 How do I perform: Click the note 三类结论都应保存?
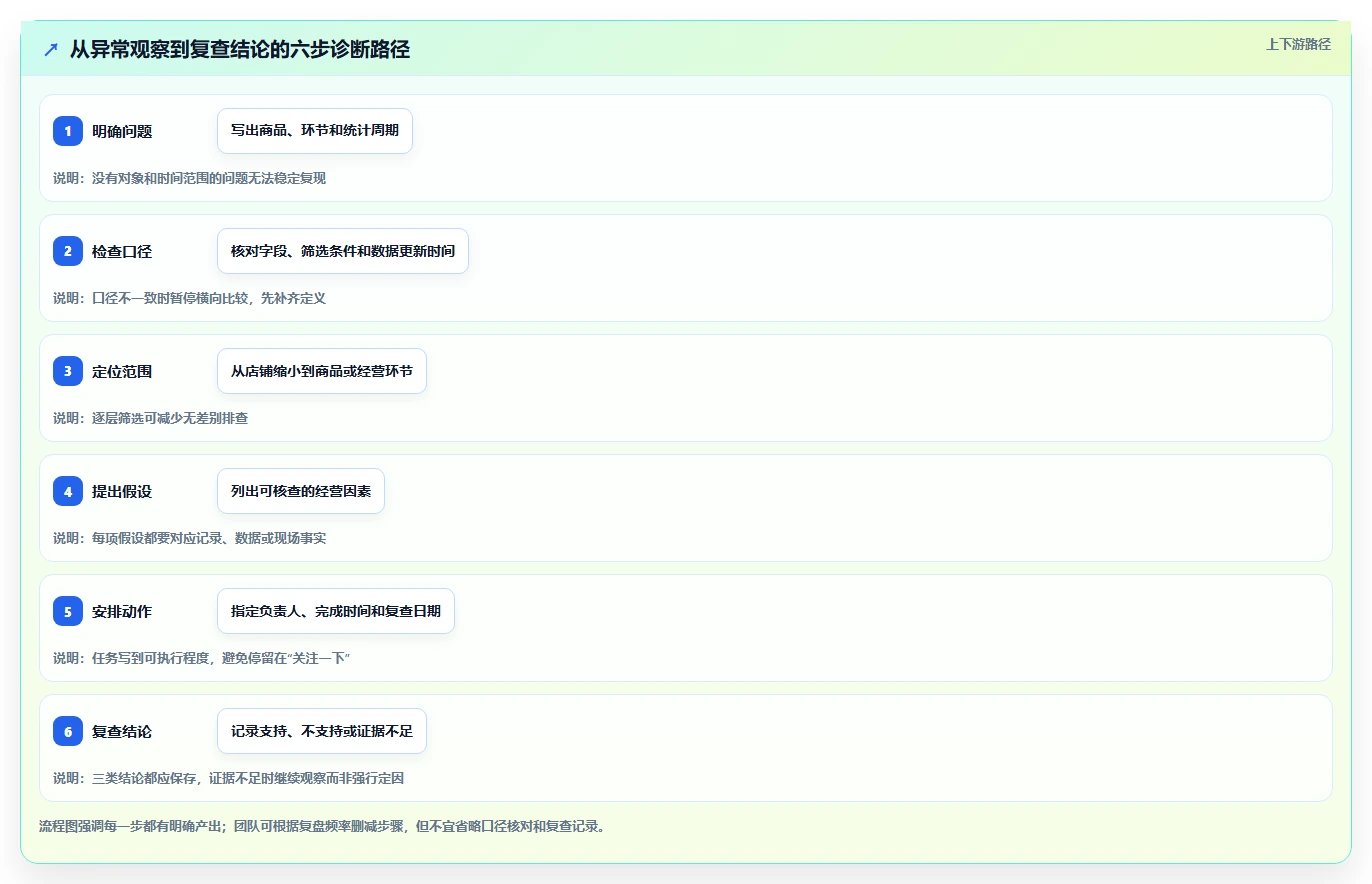(144, 778)
